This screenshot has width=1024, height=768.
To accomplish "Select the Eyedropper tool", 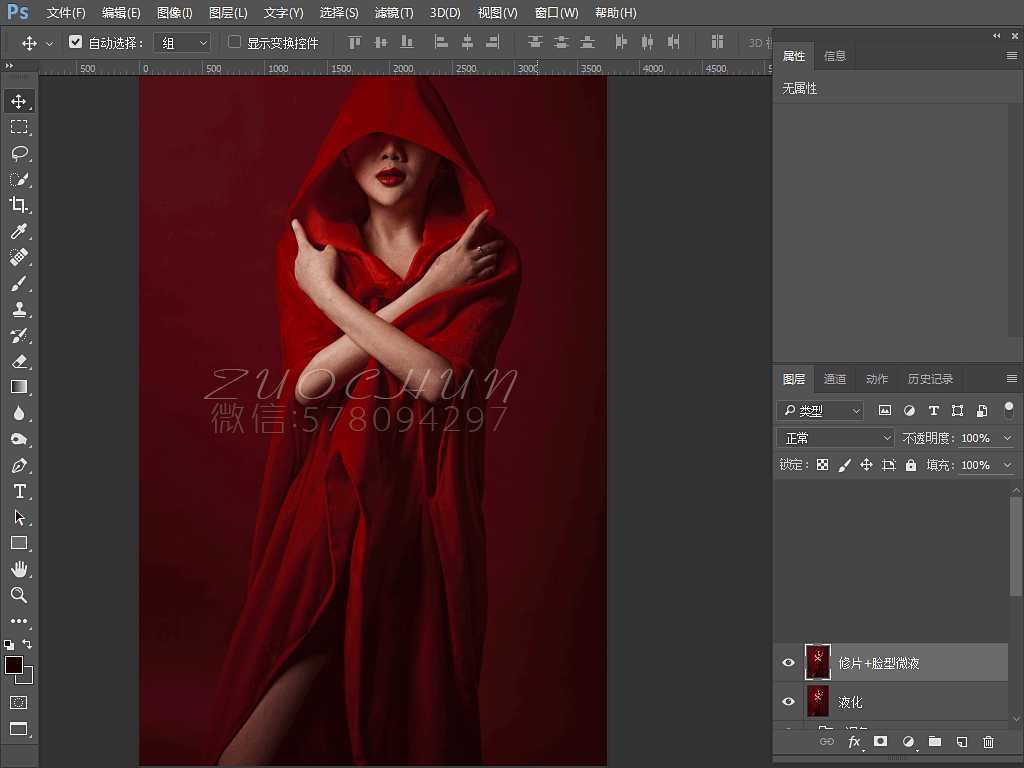I will click(x=20, y=231).
